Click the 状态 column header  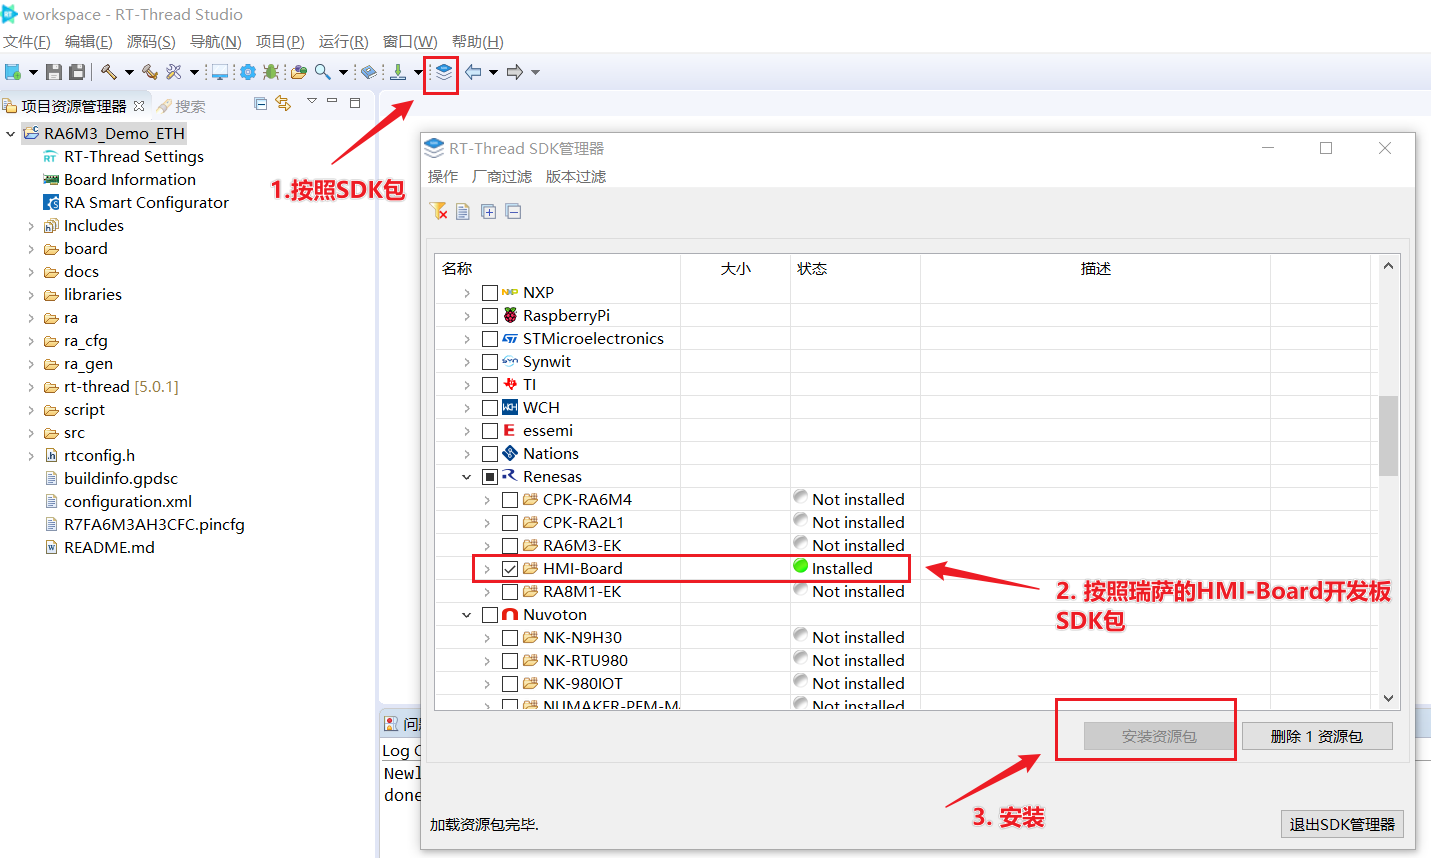(812, 268)
